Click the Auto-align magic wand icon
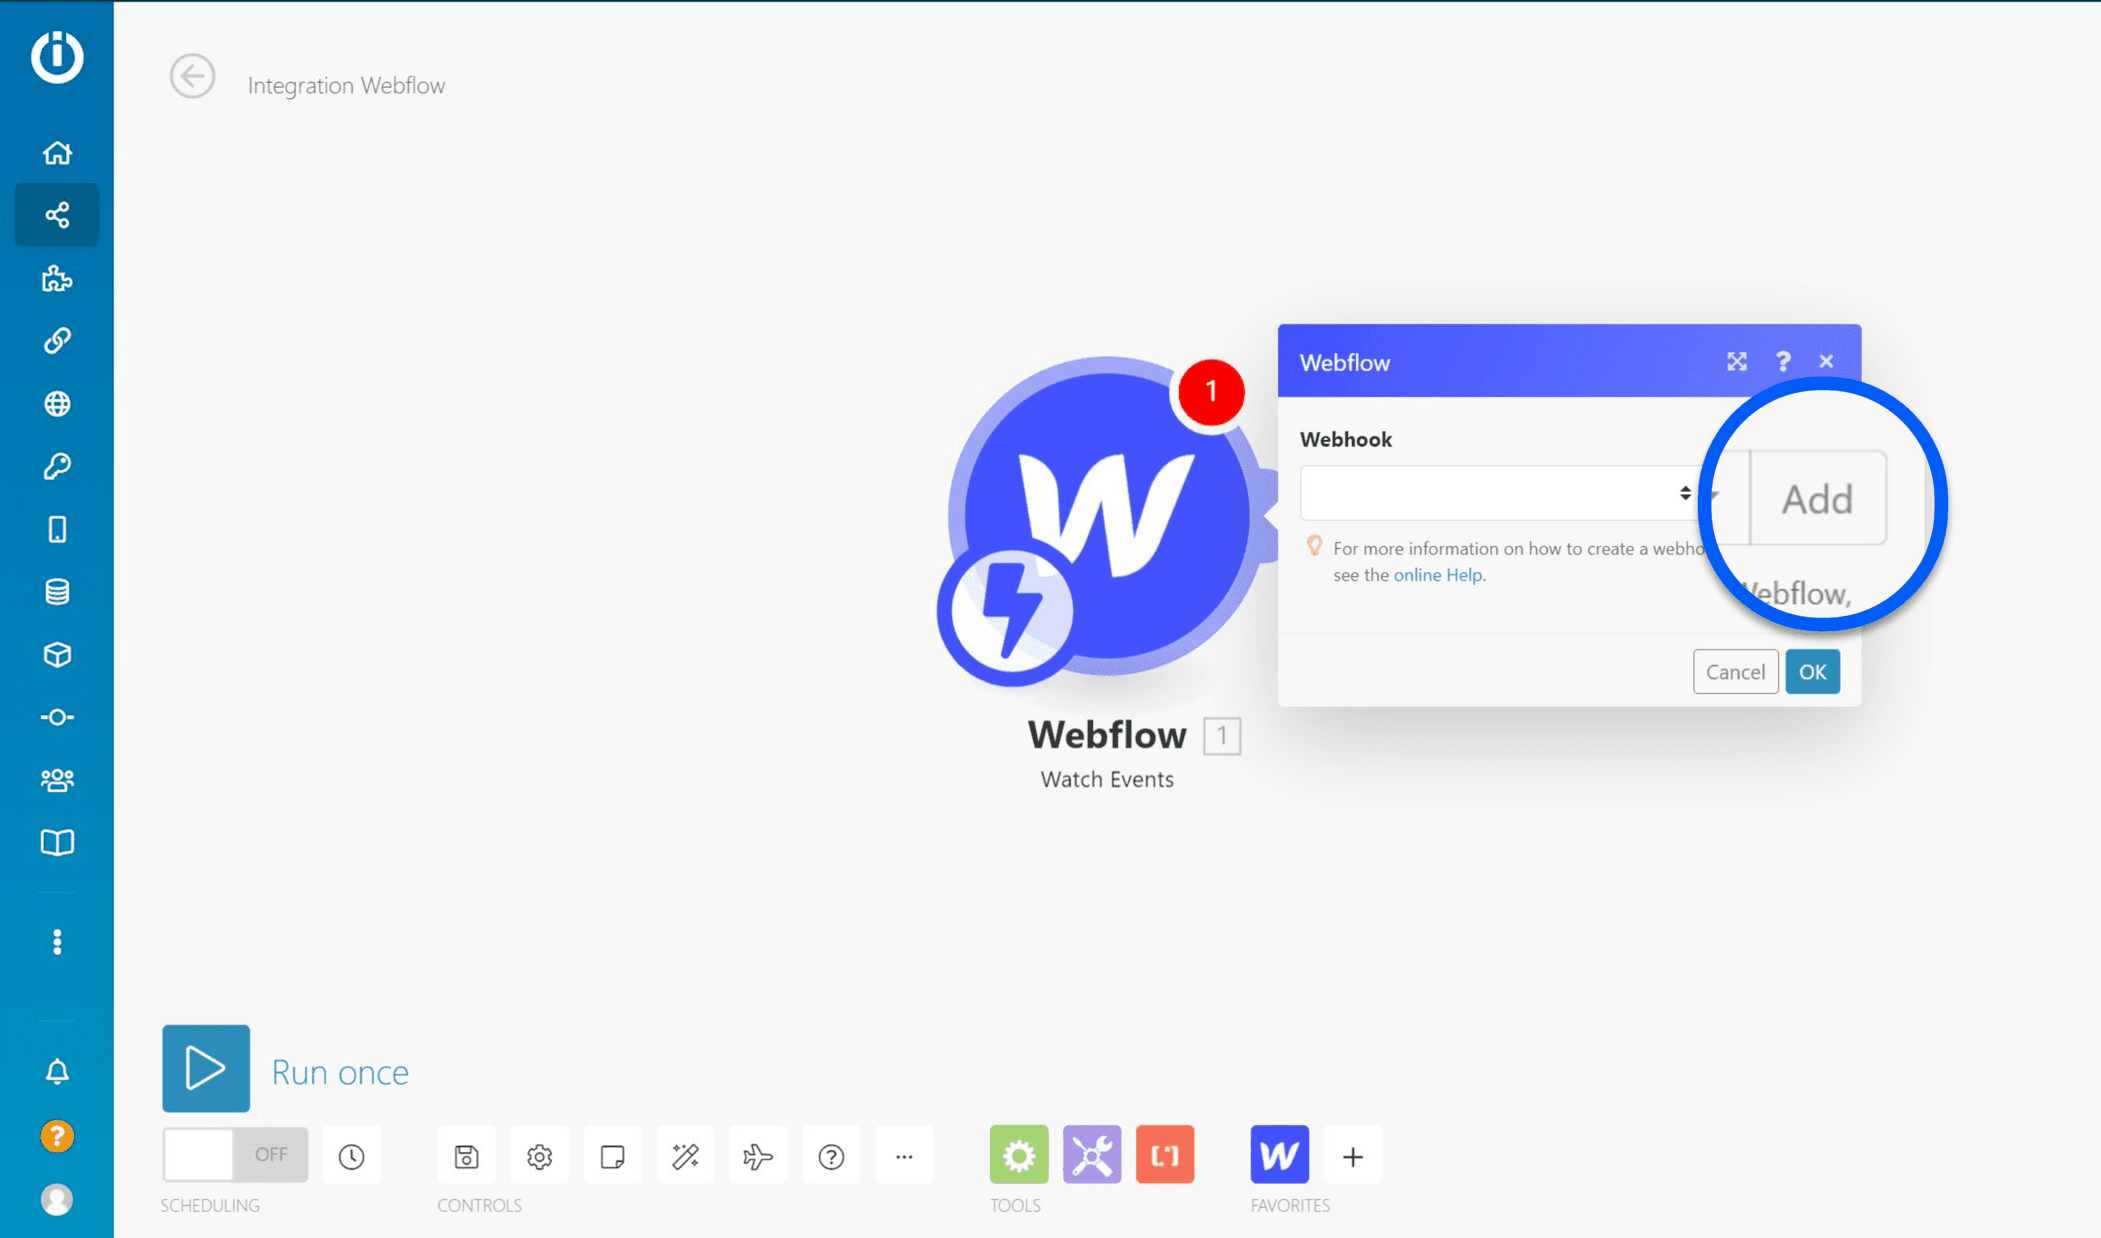Screen dimensions: 2101x1238 685,1156
